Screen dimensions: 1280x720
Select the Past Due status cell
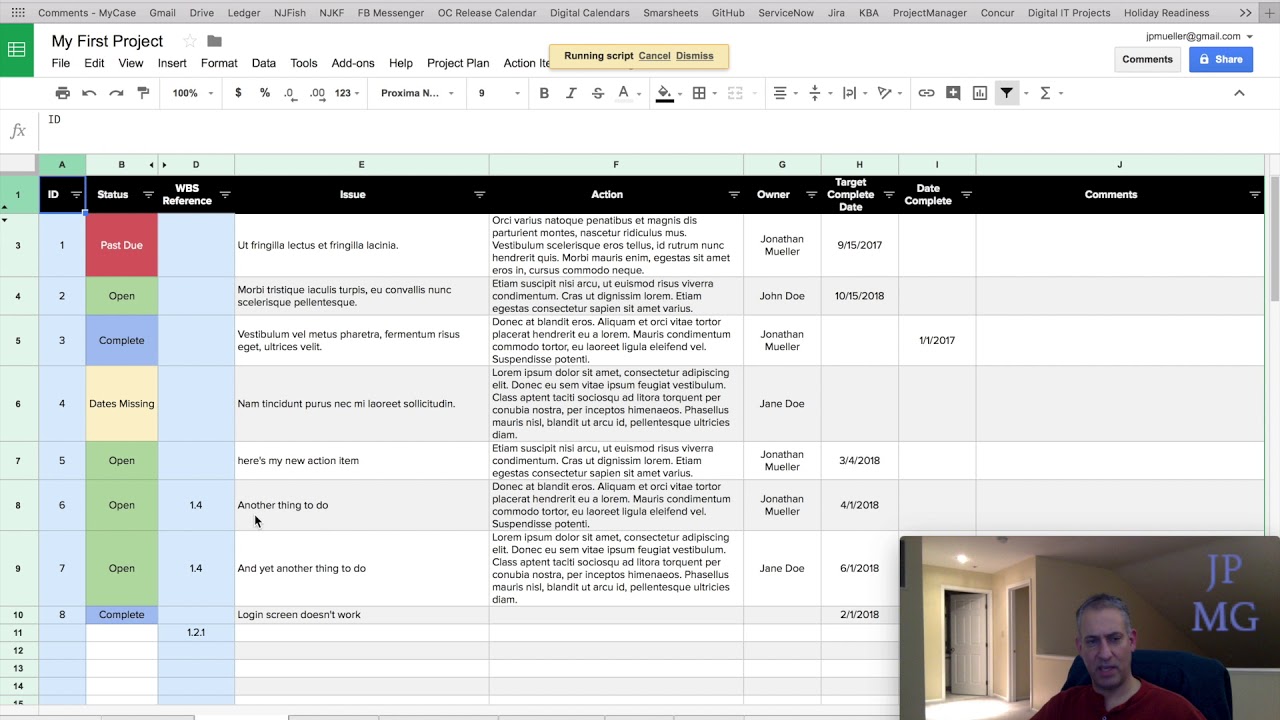(121, 245)
